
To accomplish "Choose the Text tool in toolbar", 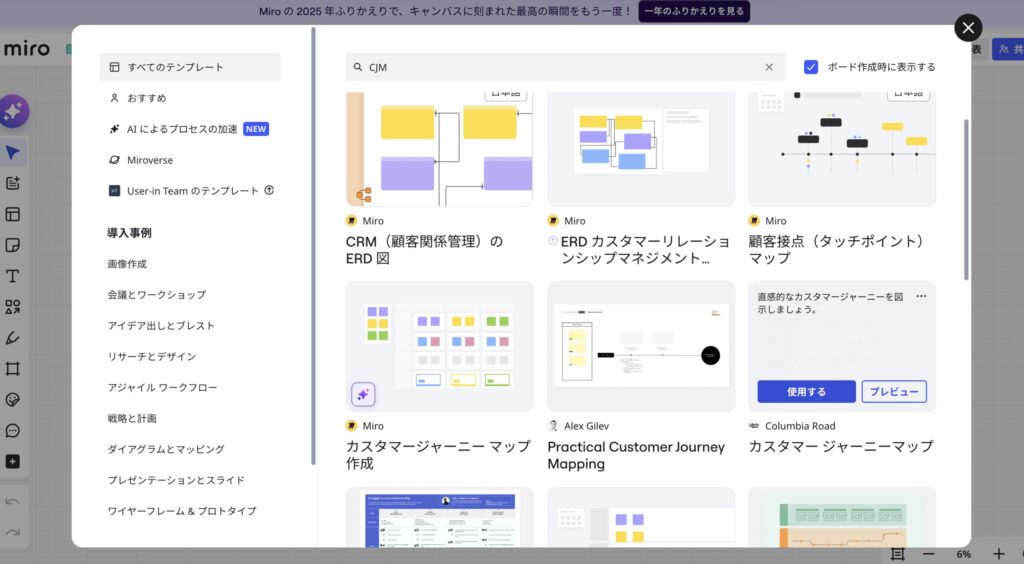I will pos(13,276).
